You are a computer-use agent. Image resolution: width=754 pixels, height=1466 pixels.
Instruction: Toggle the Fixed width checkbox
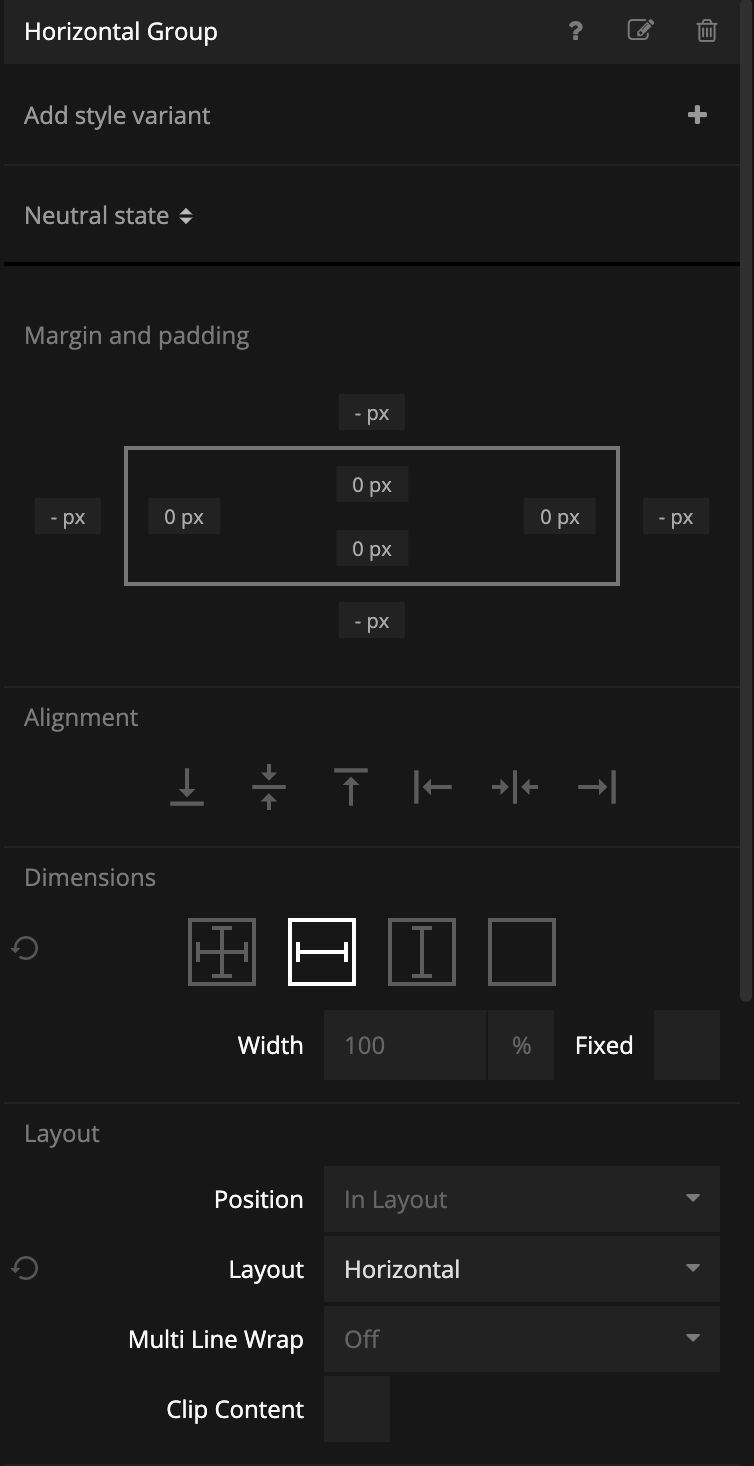click(x=686, y=1045)
